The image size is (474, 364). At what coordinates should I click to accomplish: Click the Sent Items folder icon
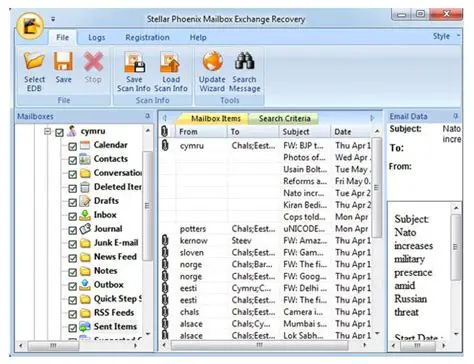pyautogui.click(x=85, y=327)
